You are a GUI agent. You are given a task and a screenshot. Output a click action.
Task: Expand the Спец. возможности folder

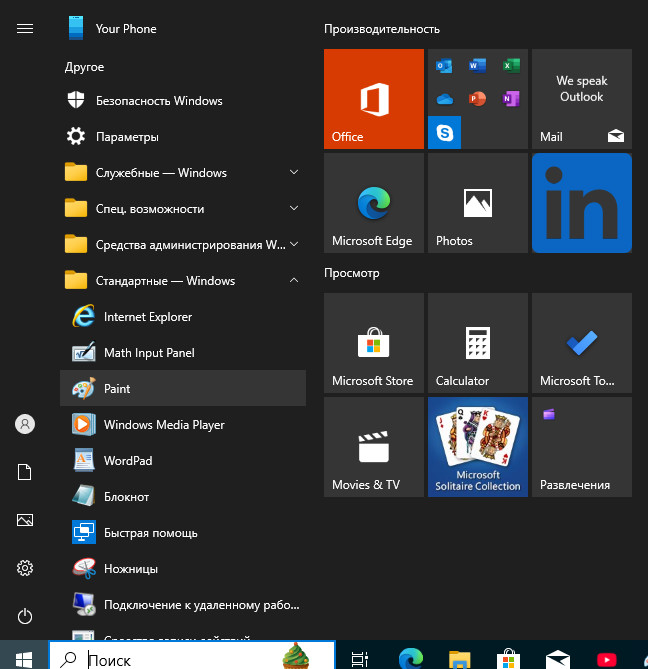(x=183, y=209)
